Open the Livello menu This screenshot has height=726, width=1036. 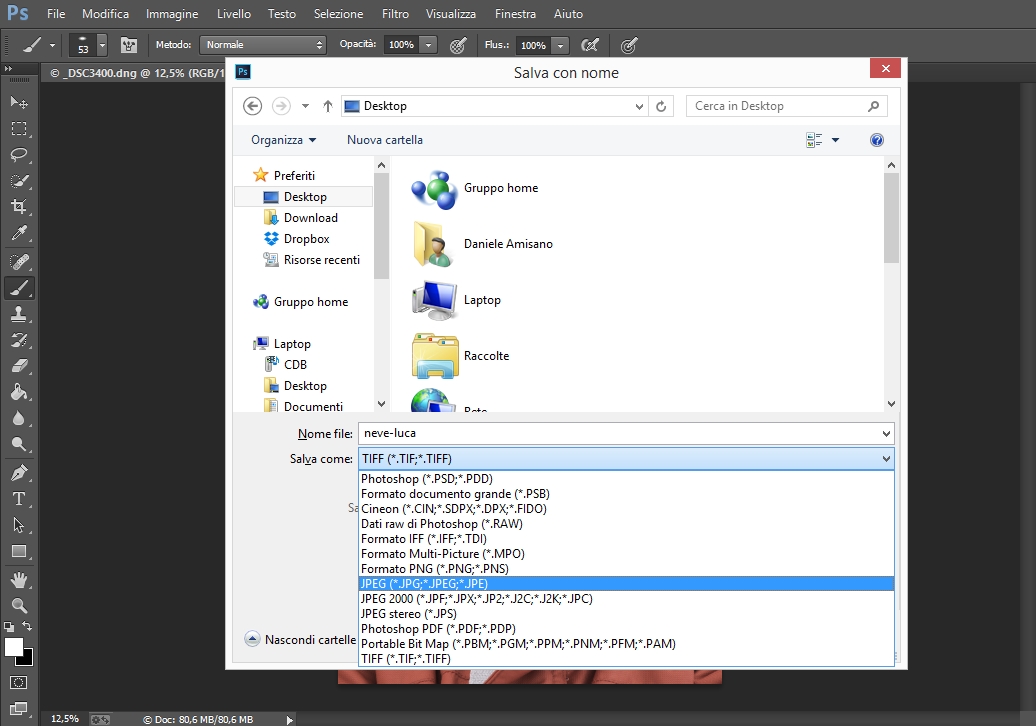tap(234, 14)
